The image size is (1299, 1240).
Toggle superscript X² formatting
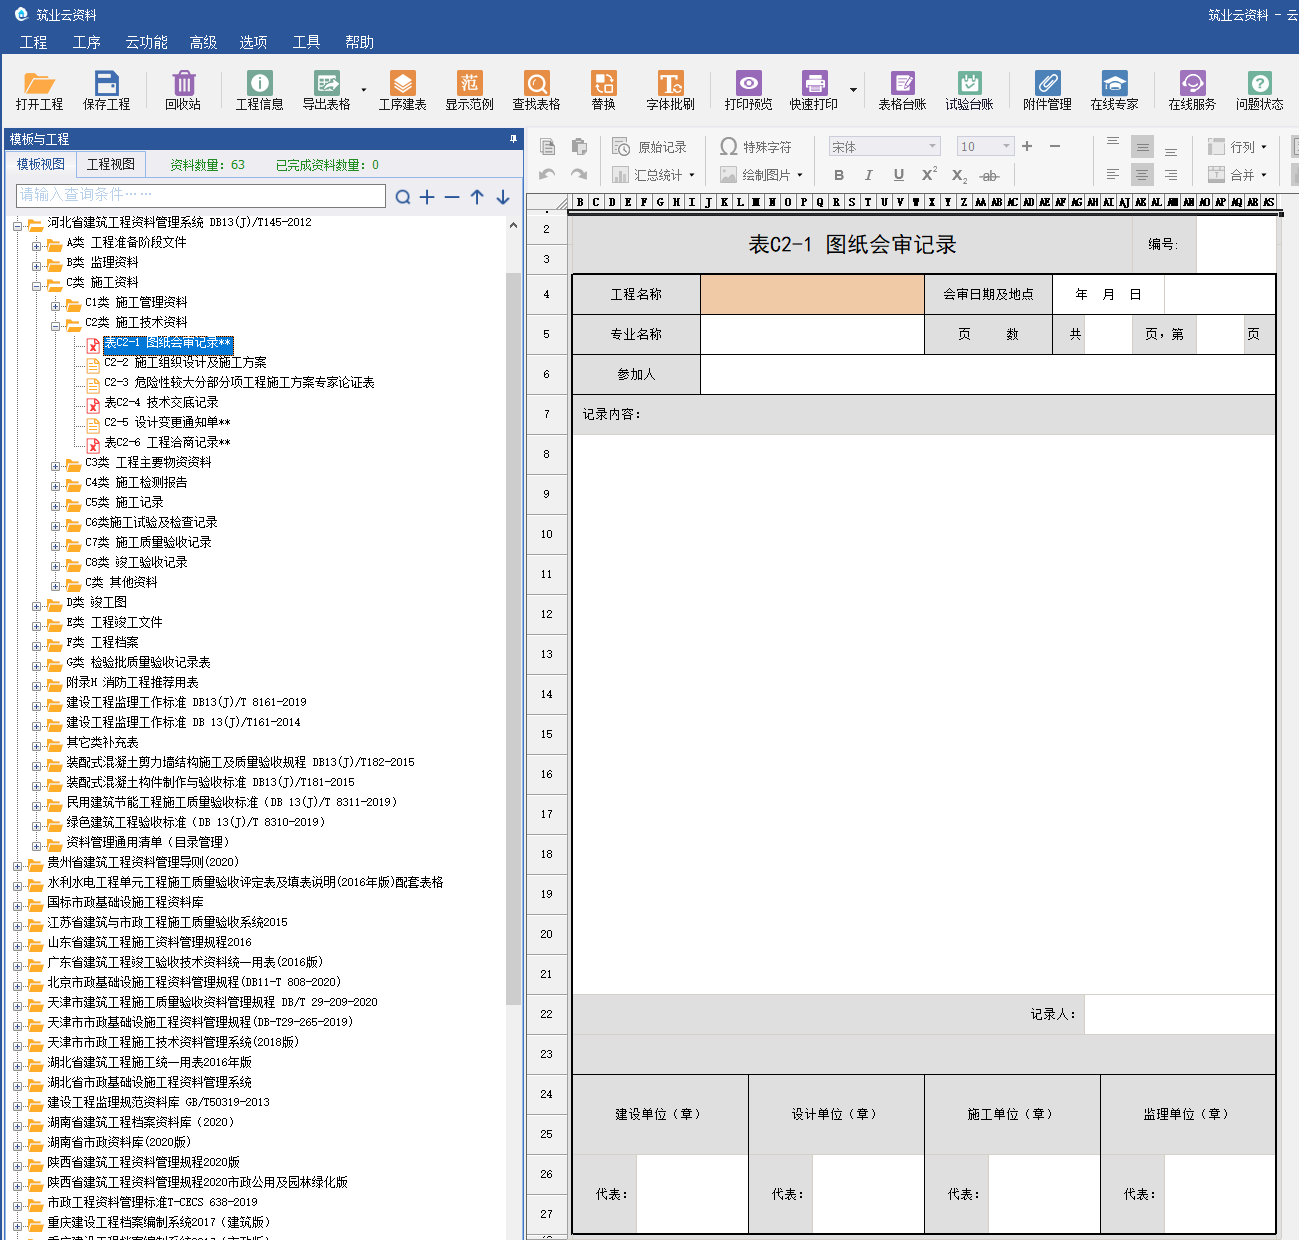coord(929,174)
